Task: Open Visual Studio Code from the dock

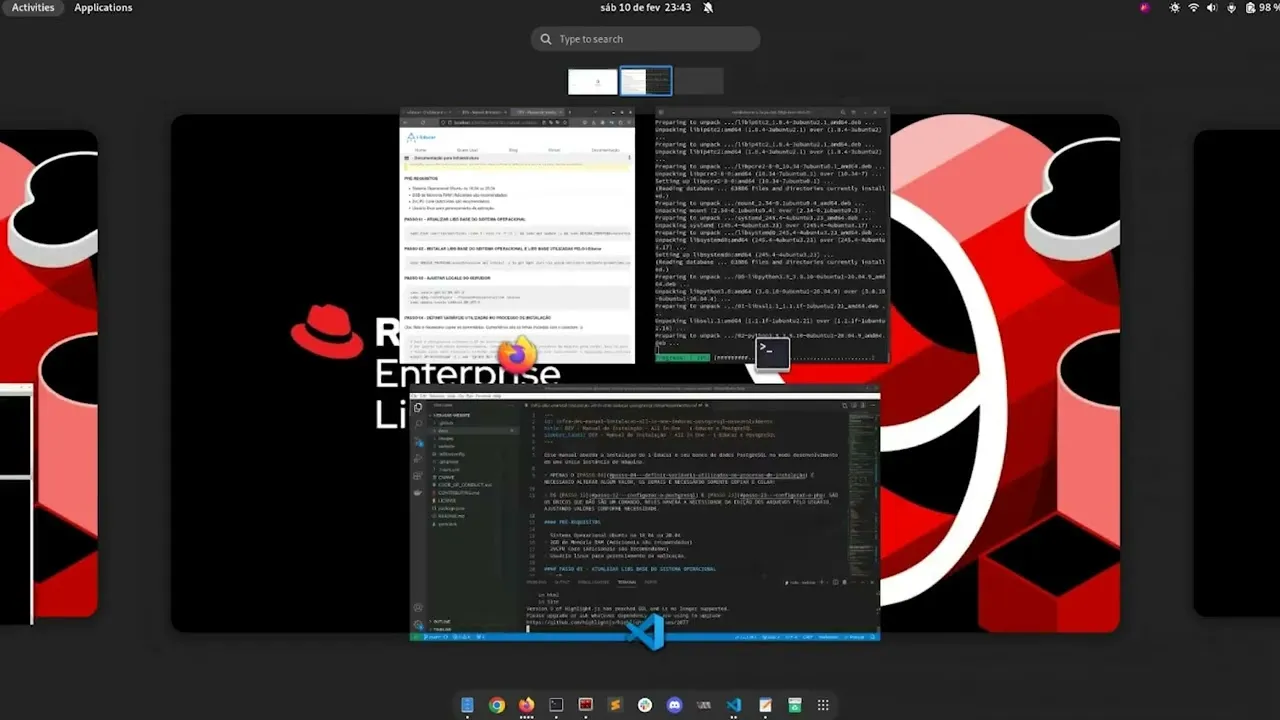Action: click(x=734, y=705)
